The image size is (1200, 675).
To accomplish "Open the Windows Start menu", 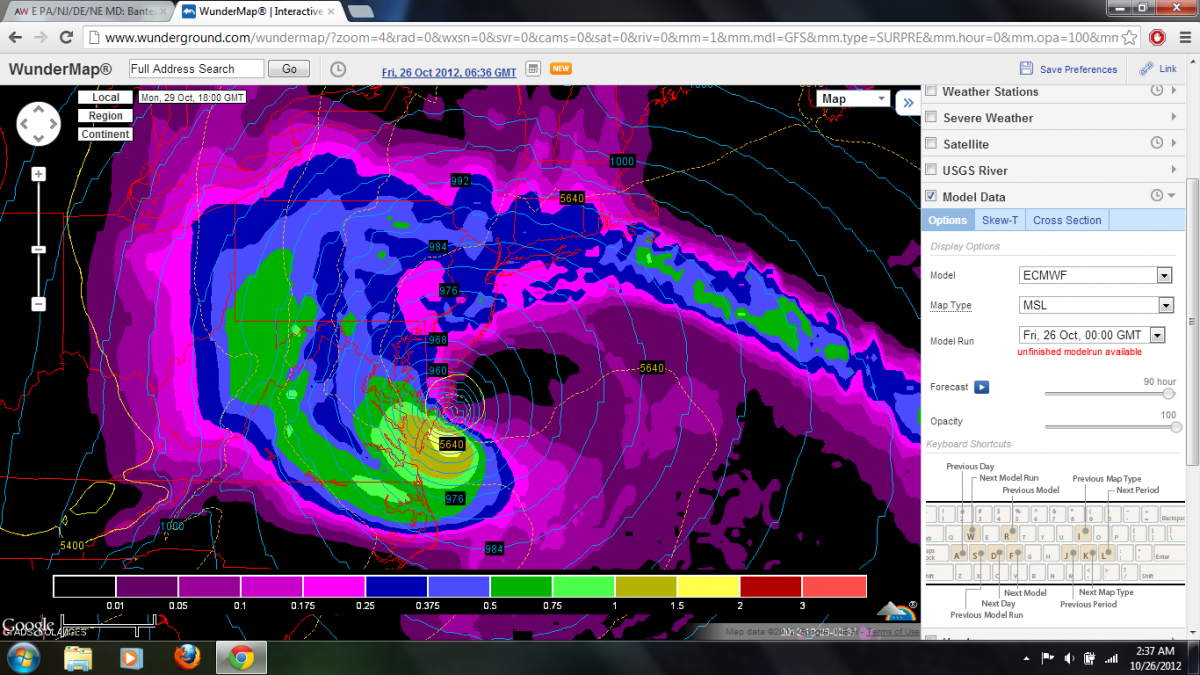I will point(22,658).
